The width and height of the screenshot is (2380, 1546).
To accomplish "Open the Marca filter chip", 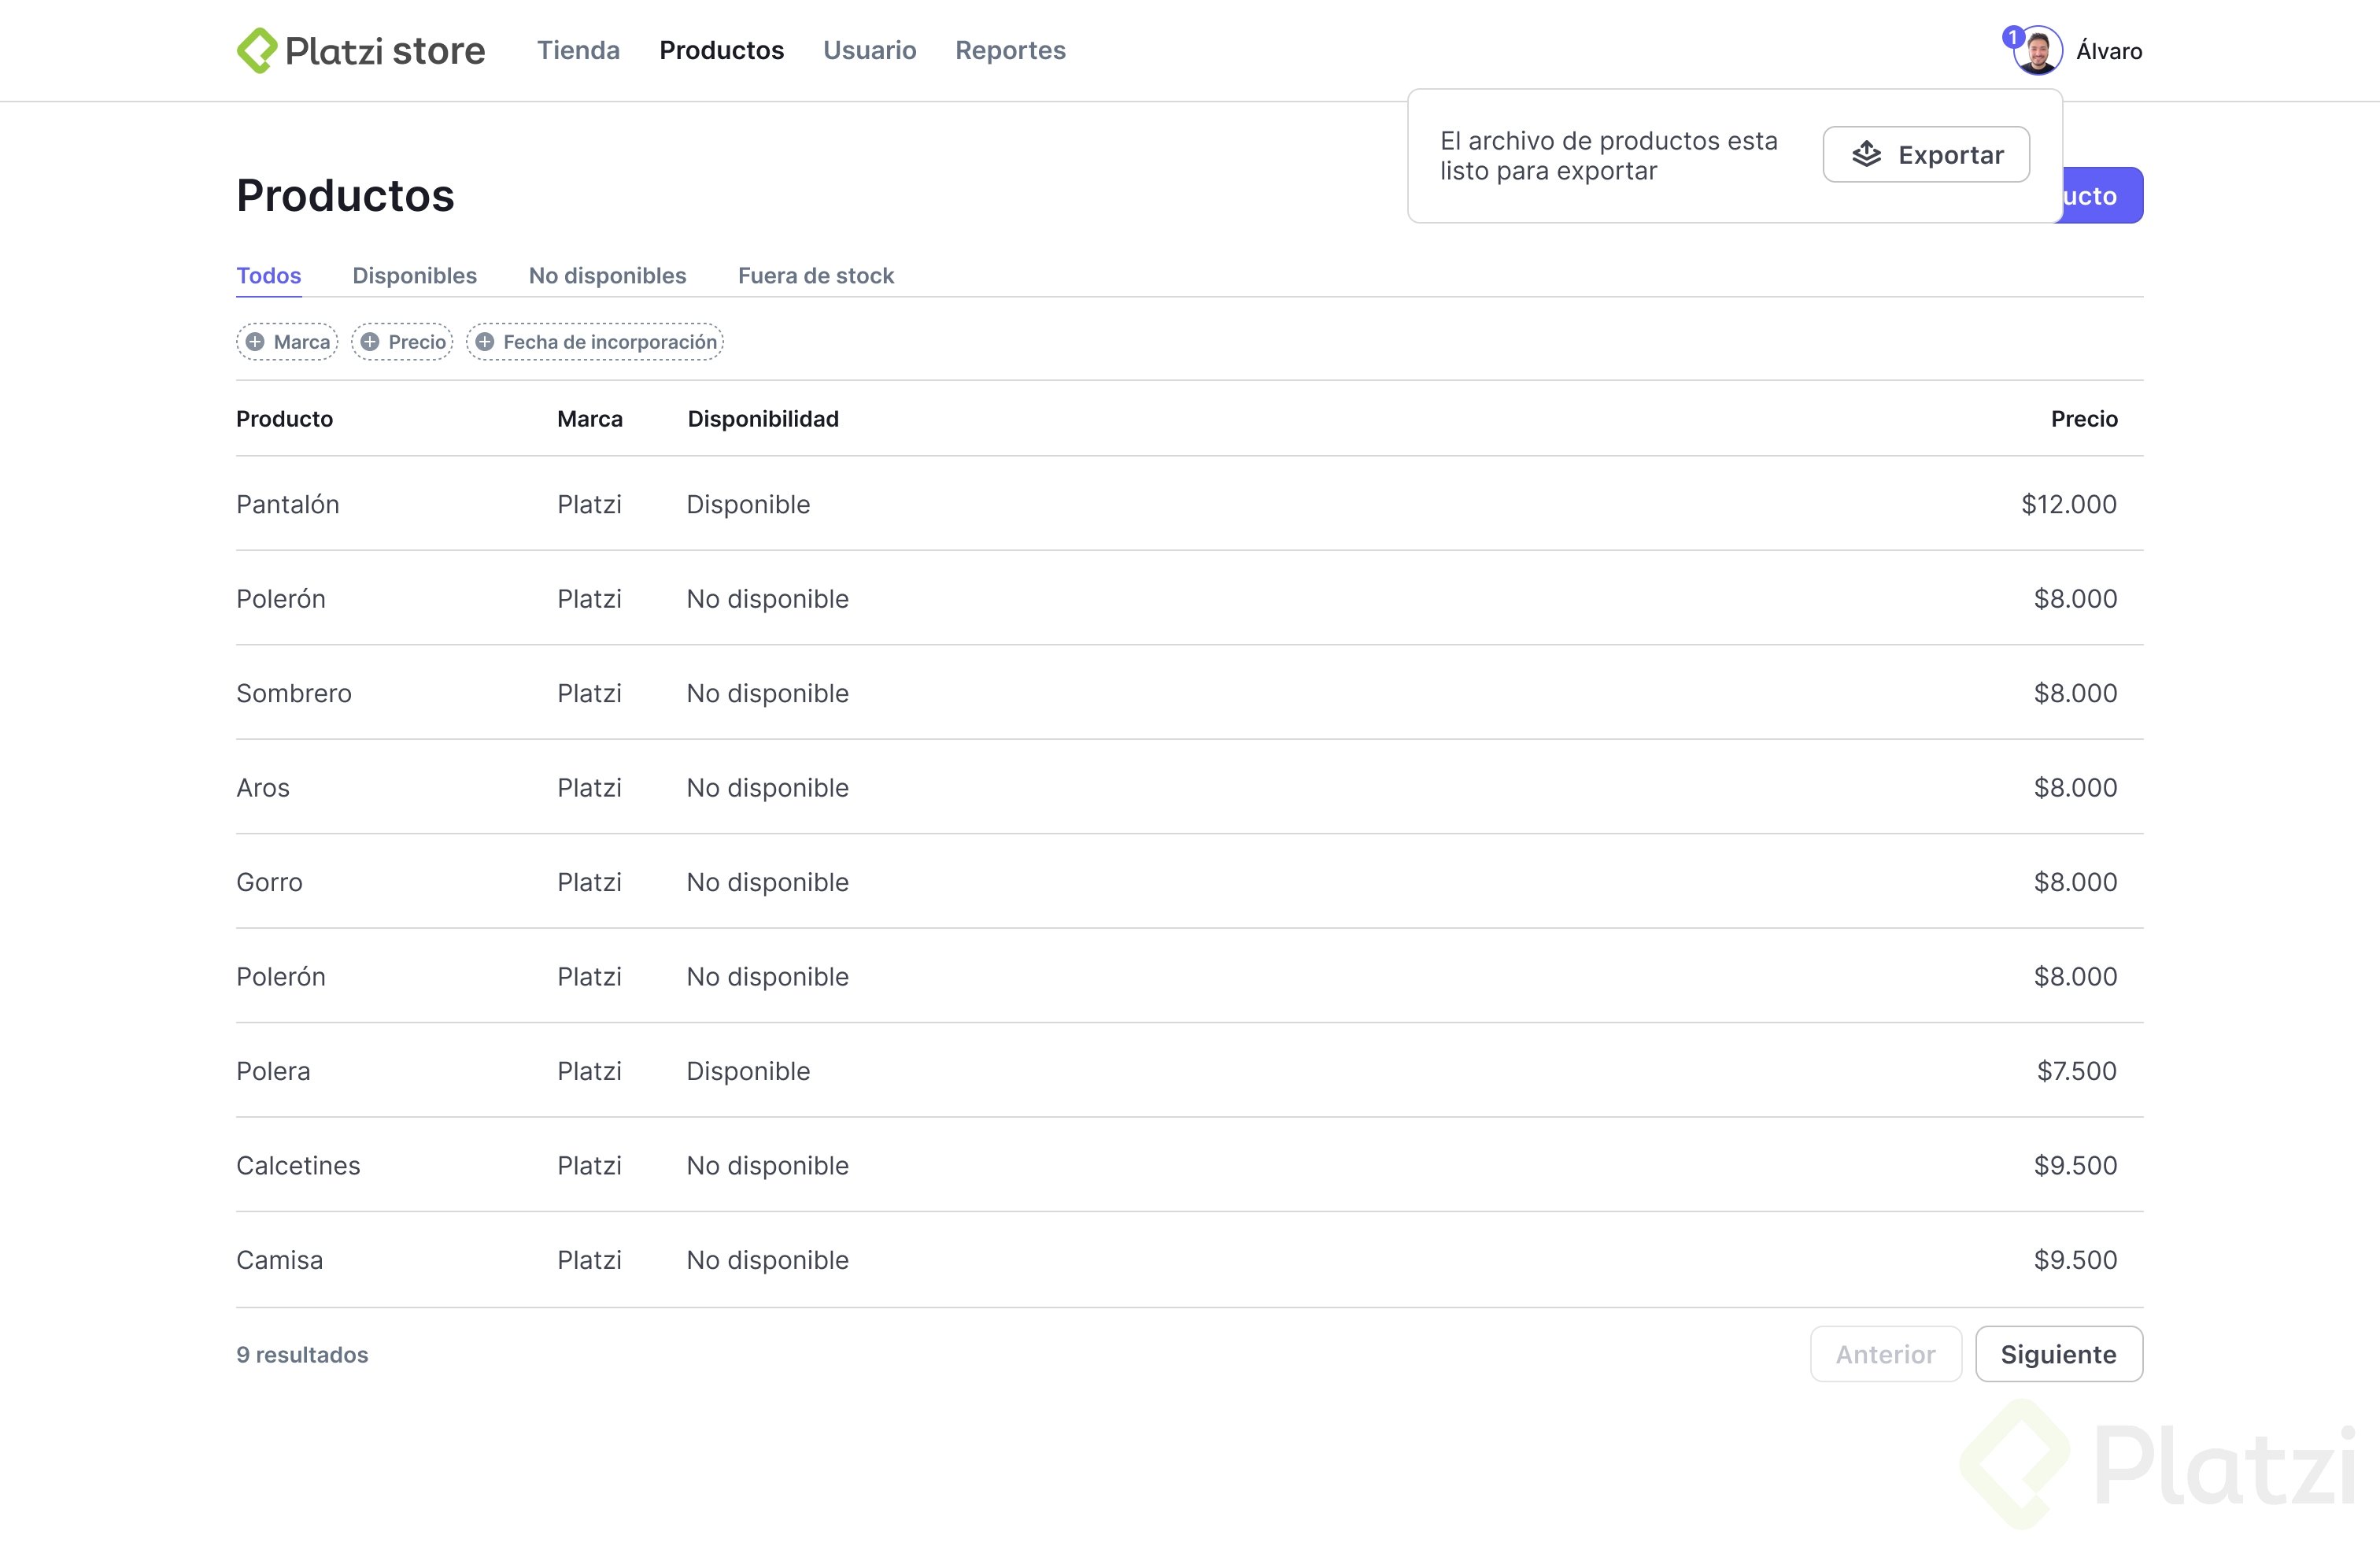I will tap(300, 342).
